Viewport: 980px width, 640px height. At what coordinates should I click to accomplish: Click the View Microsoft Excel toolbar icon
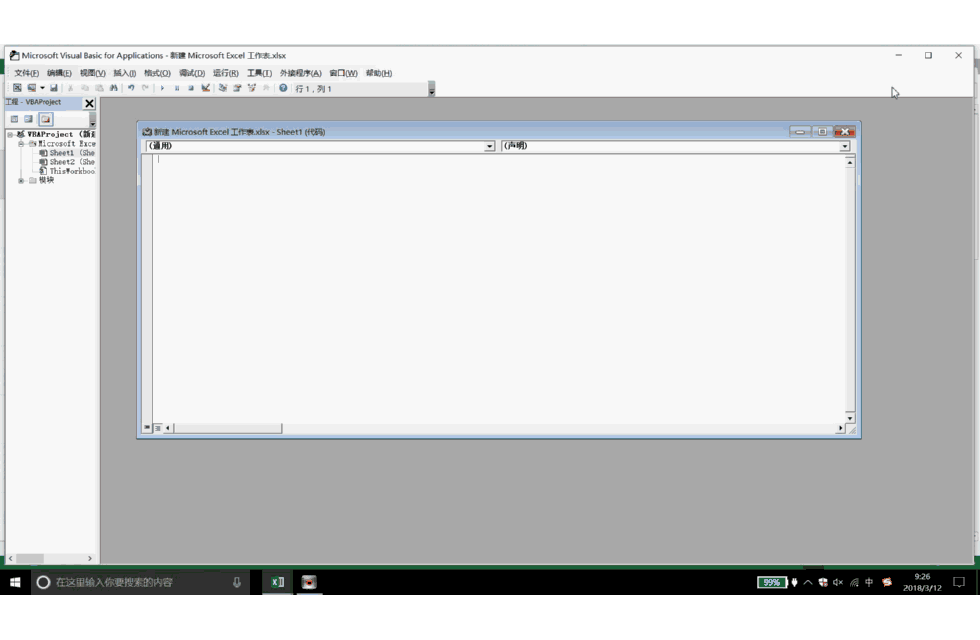pos(17,88)
